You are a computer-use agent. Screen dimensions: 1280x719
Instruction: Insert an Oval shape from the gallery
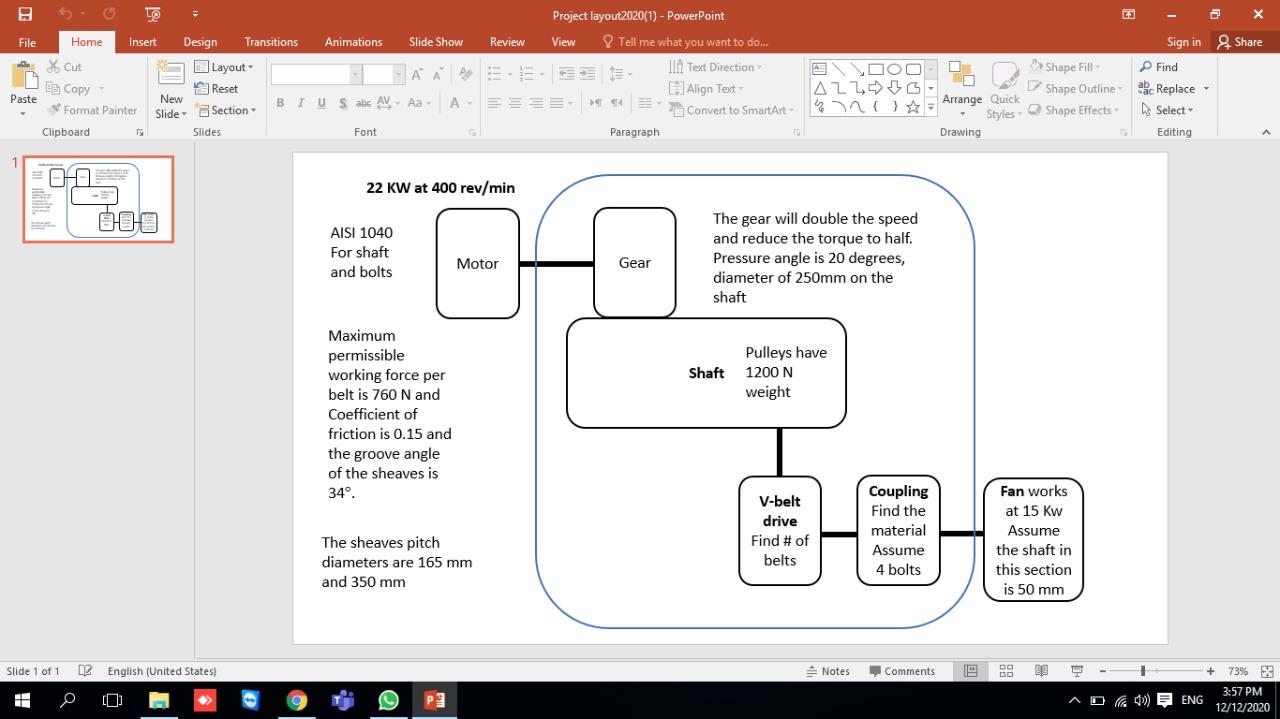click(x=893, y=67)
